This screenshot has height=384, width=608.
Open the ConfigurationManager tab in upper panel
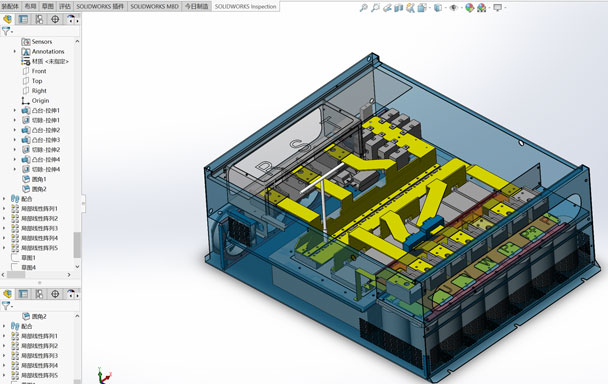[x=39, y=19]
